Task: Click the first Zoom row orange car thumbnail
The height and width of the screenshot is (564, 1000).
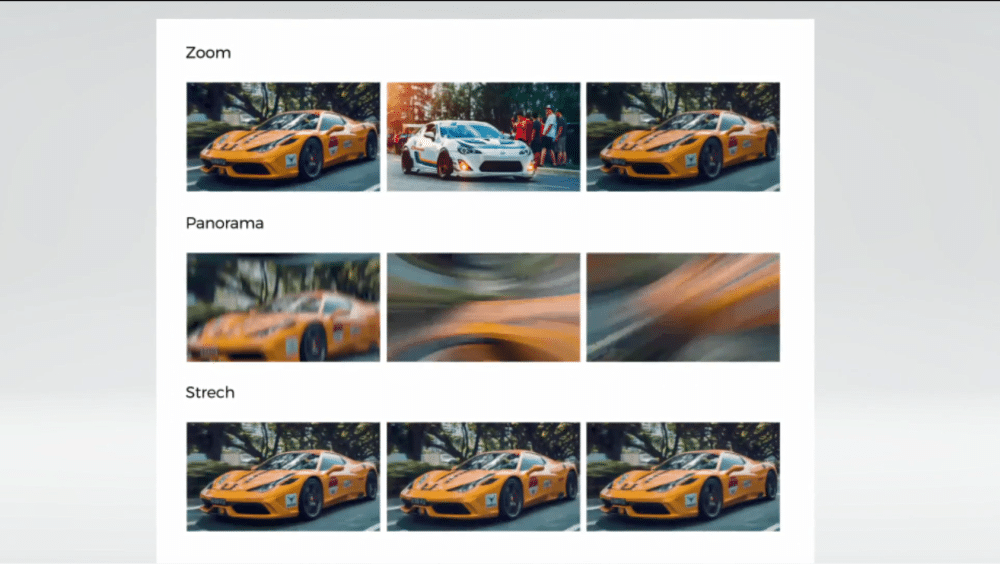Action: pyautogui.click(x=283, y=137)
